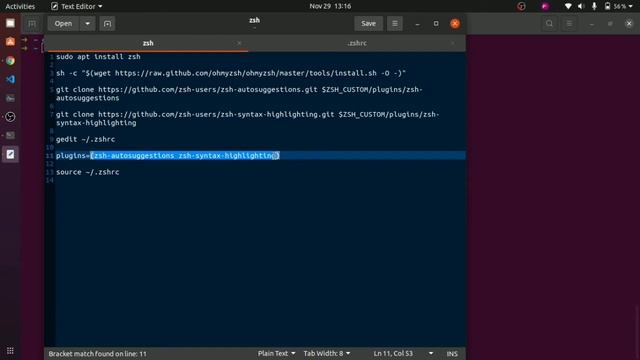Show applications grid in the dock
Screen dimensions: 640x360
click(10, 351)
